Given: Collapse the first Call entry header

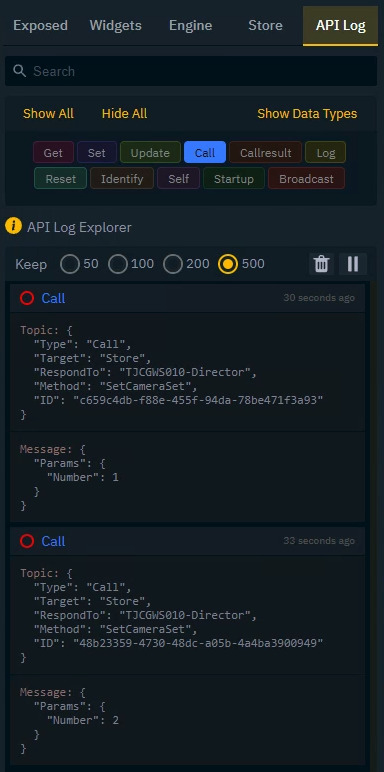Looking at the screenshot, I should [x=188, y=298].
